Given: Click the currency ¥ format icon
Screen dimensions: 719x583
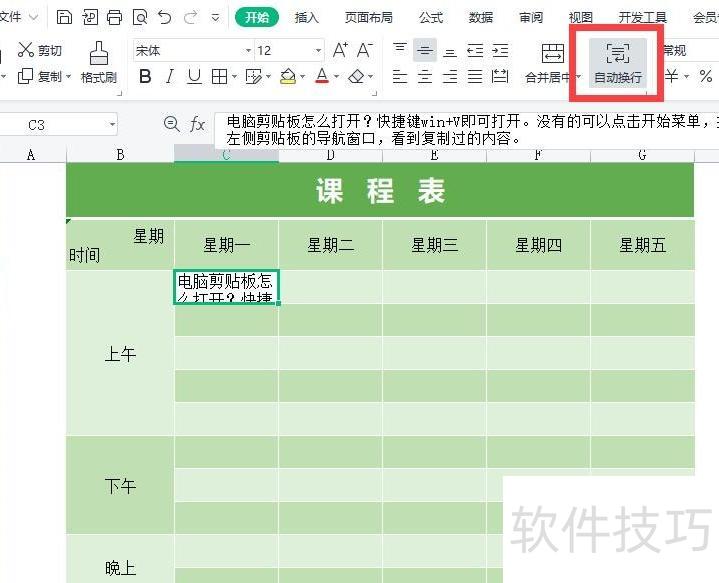Looking at the screenshot, I should [x=672, y=76].
